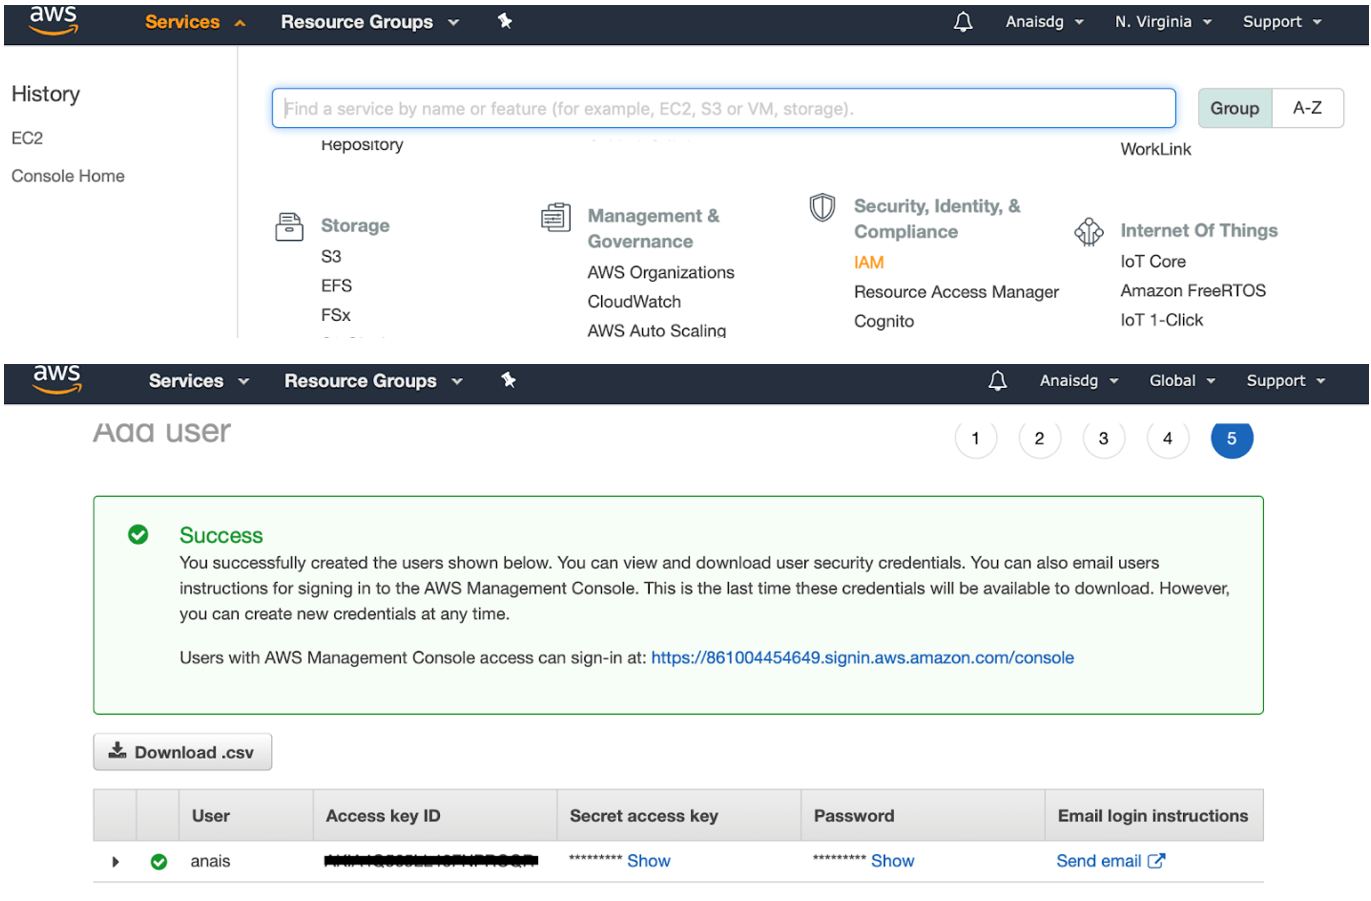
Task: Open the Resource Groups menu
Action: [356, 21]
